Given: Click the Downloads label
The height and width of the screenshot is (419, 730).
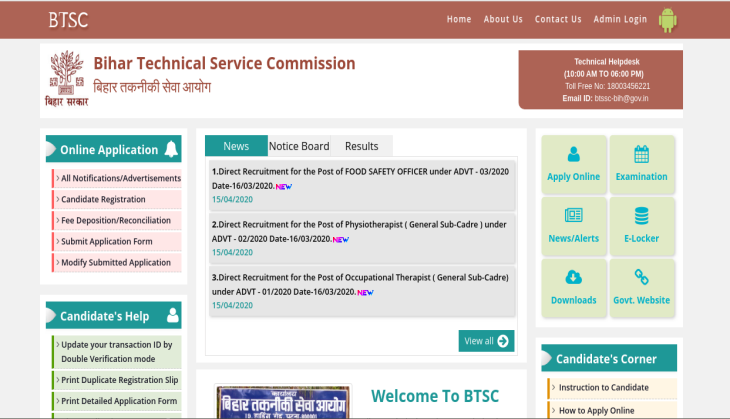Looking at the screenshot, I should pyautogui.click(x=574, y=300).
